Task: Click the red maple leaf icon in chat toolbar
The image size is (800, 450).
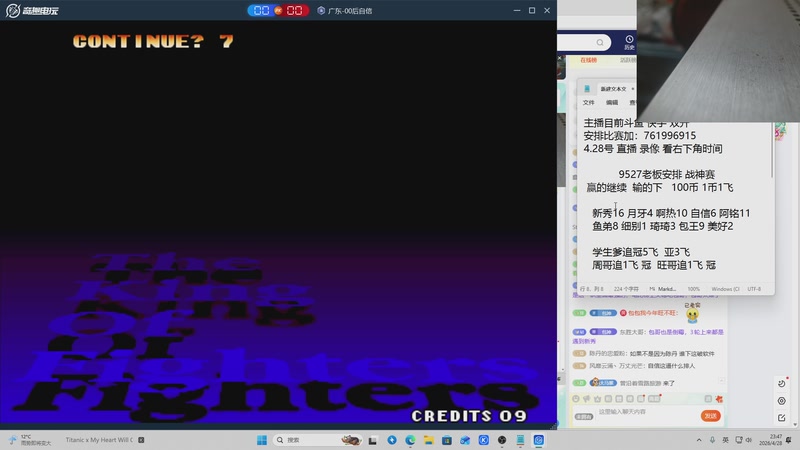Action: (x=719, y=399)
